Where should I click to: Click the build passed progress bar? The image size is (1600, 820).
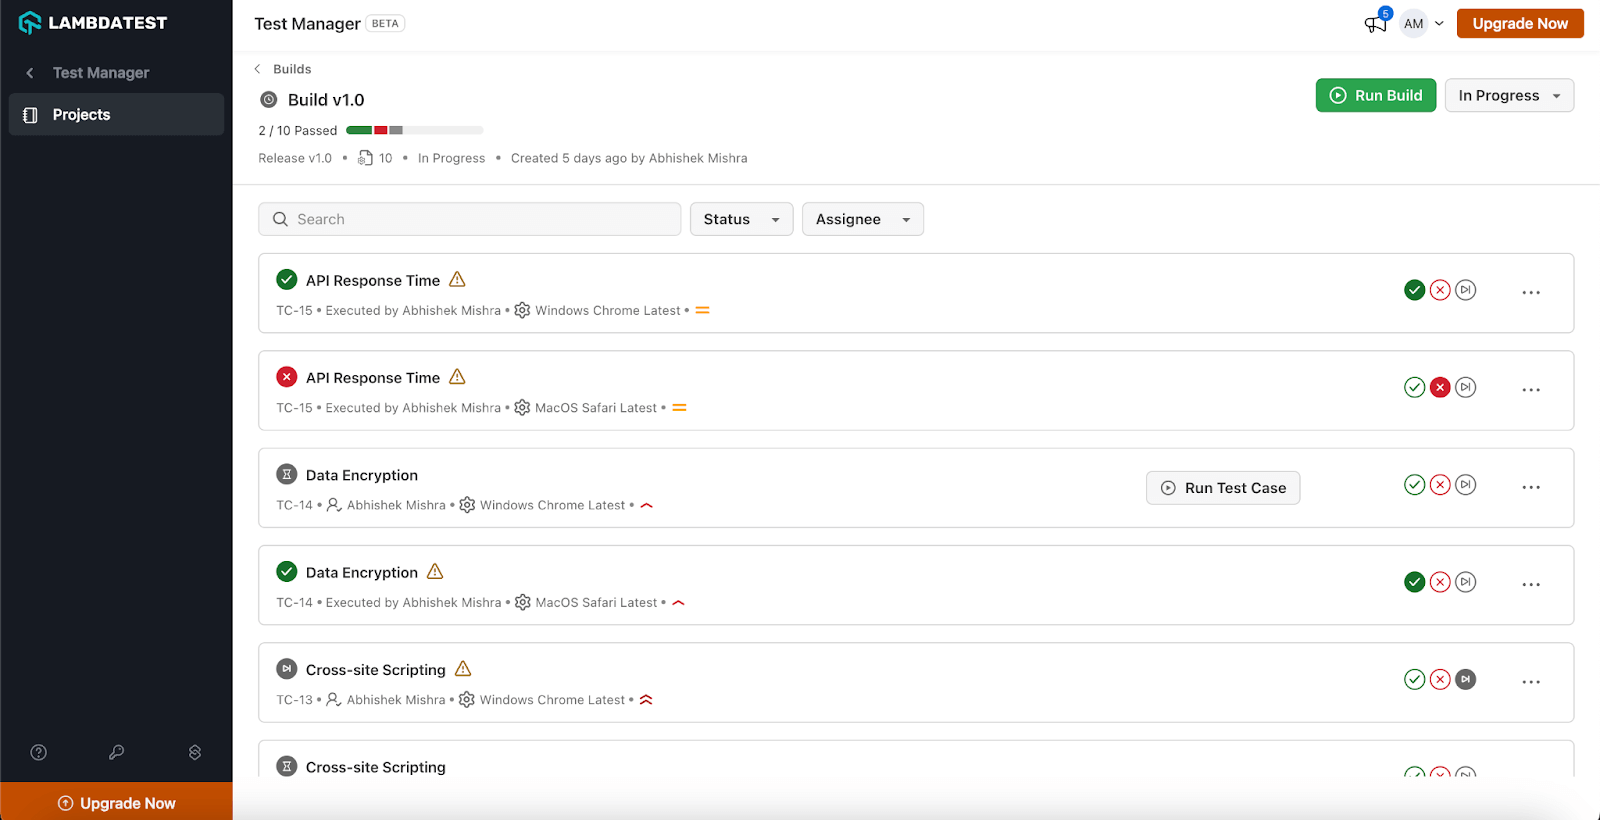click(414, 130)
